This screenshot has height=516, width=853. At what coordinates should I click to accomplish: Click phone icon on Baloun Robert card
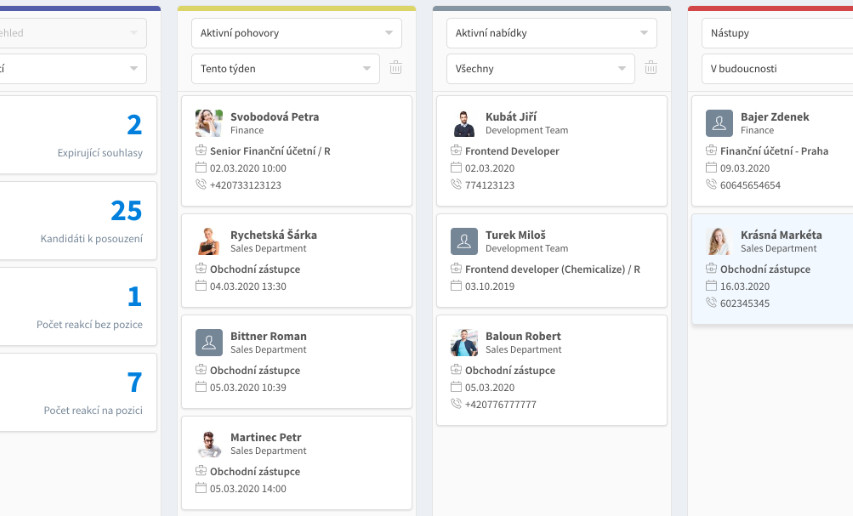click(x=456, y=404)
